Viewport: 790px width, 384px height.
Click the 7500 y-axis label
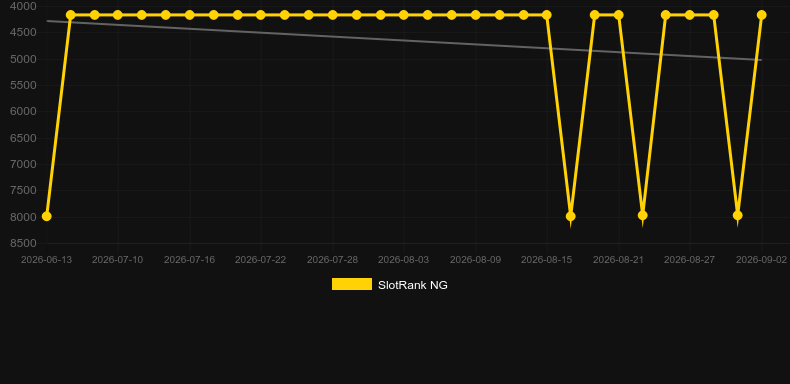[x=23, y=190]
